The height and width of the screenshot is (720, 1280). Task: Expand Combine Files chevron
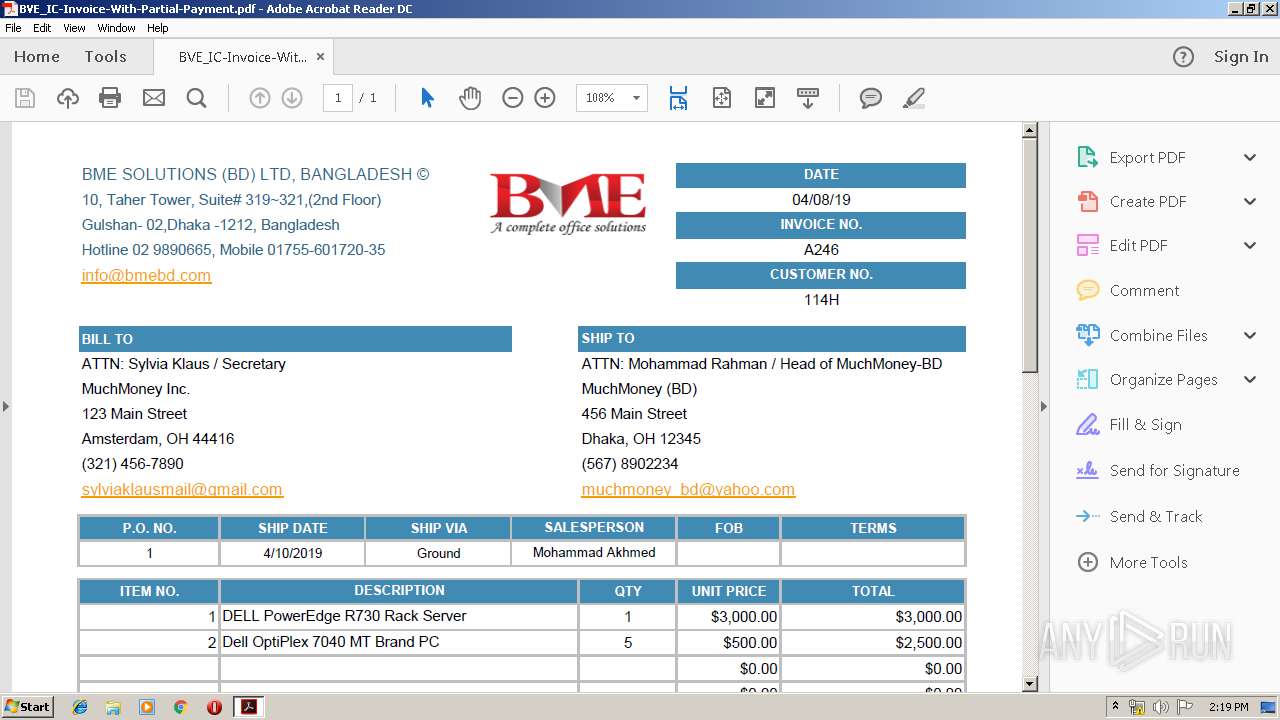tap(1250, 335)
